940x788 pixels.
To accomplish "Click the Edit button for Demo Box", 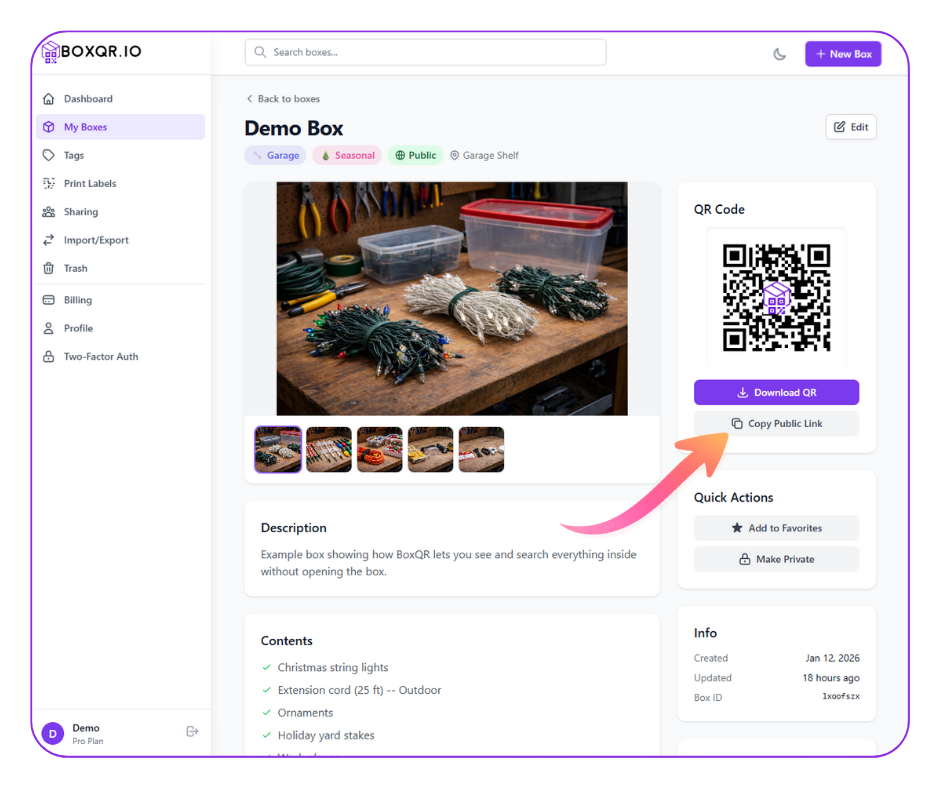I will pyautogui.click(x=850, y=127).
